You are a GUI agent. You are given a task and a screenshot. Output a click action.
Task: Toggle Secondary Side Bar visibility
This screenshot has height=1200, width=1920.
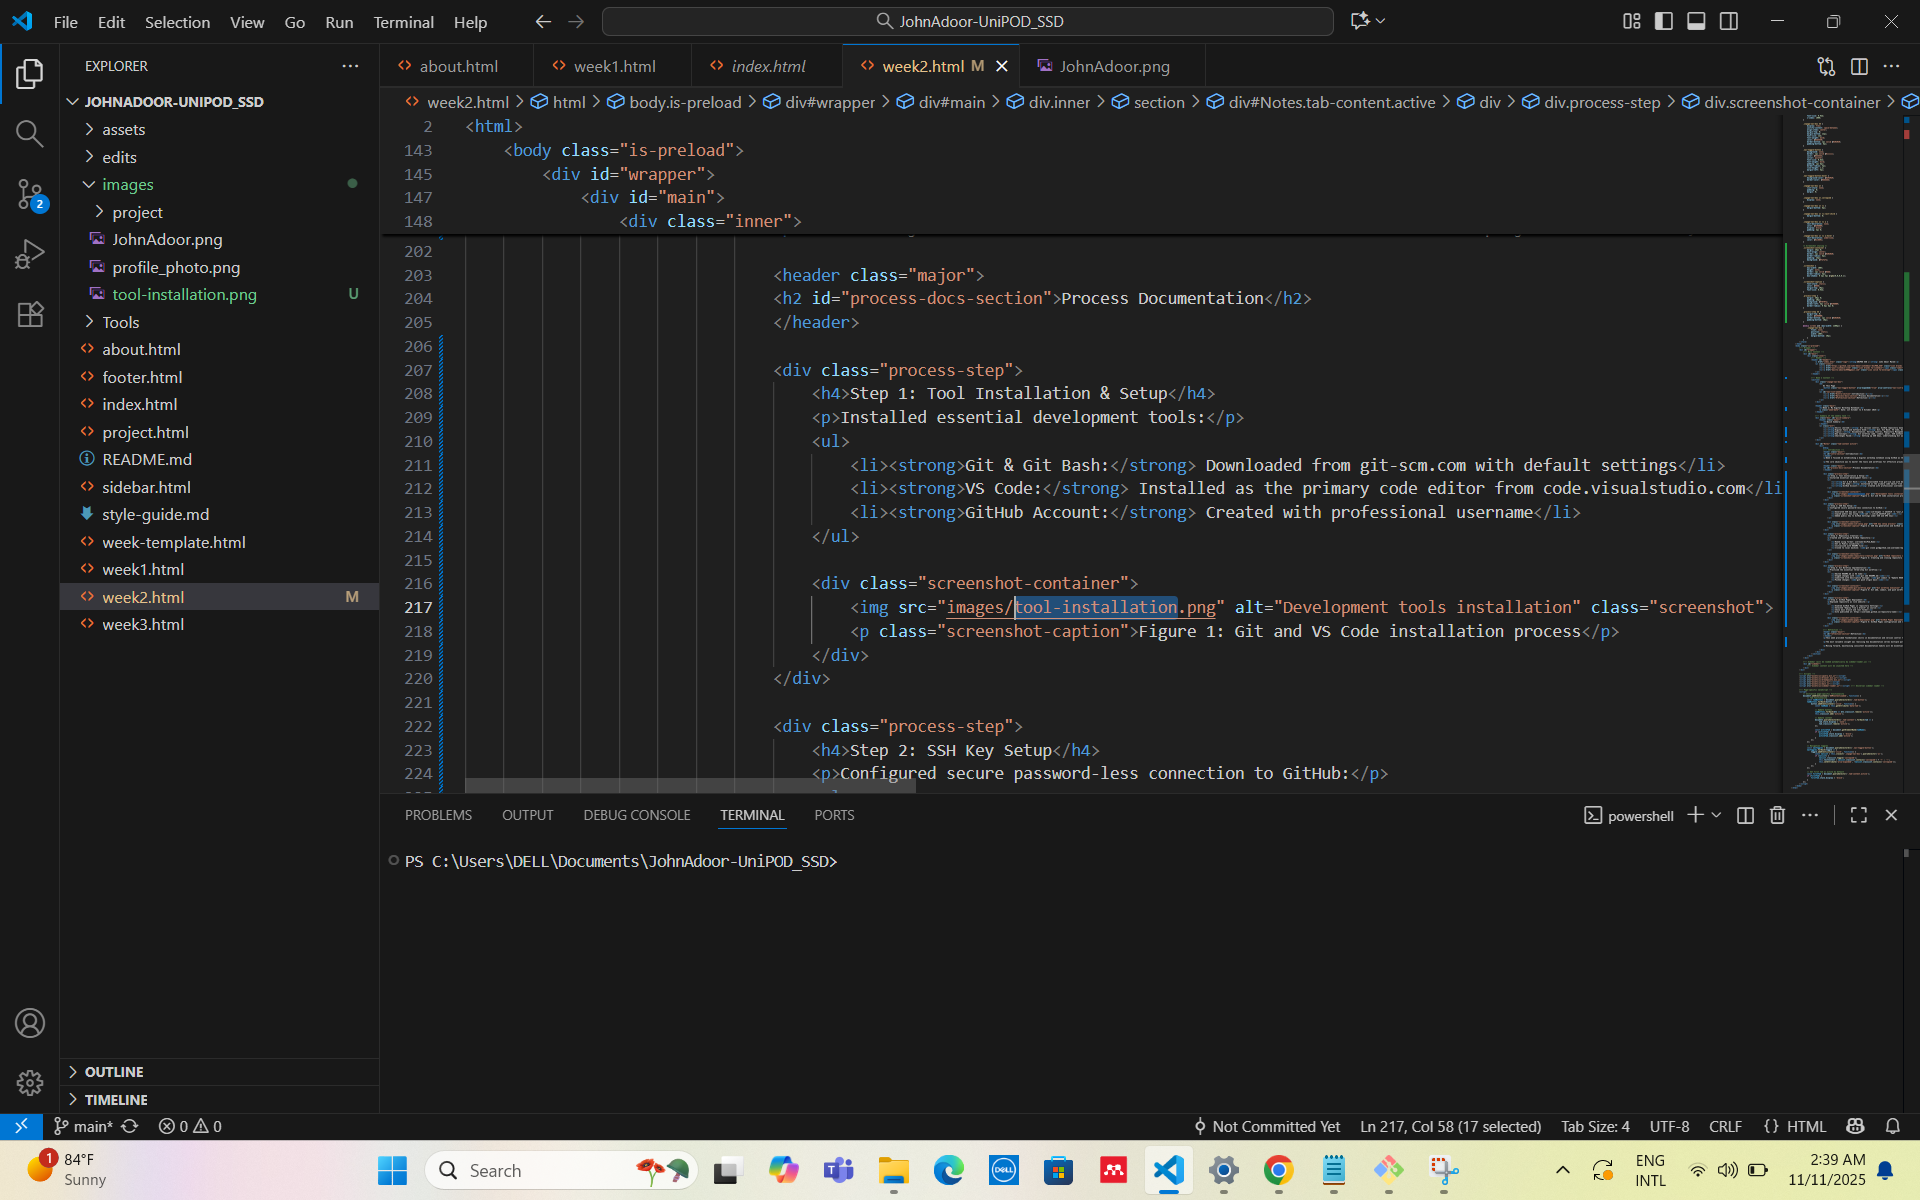click(1729, 21)
